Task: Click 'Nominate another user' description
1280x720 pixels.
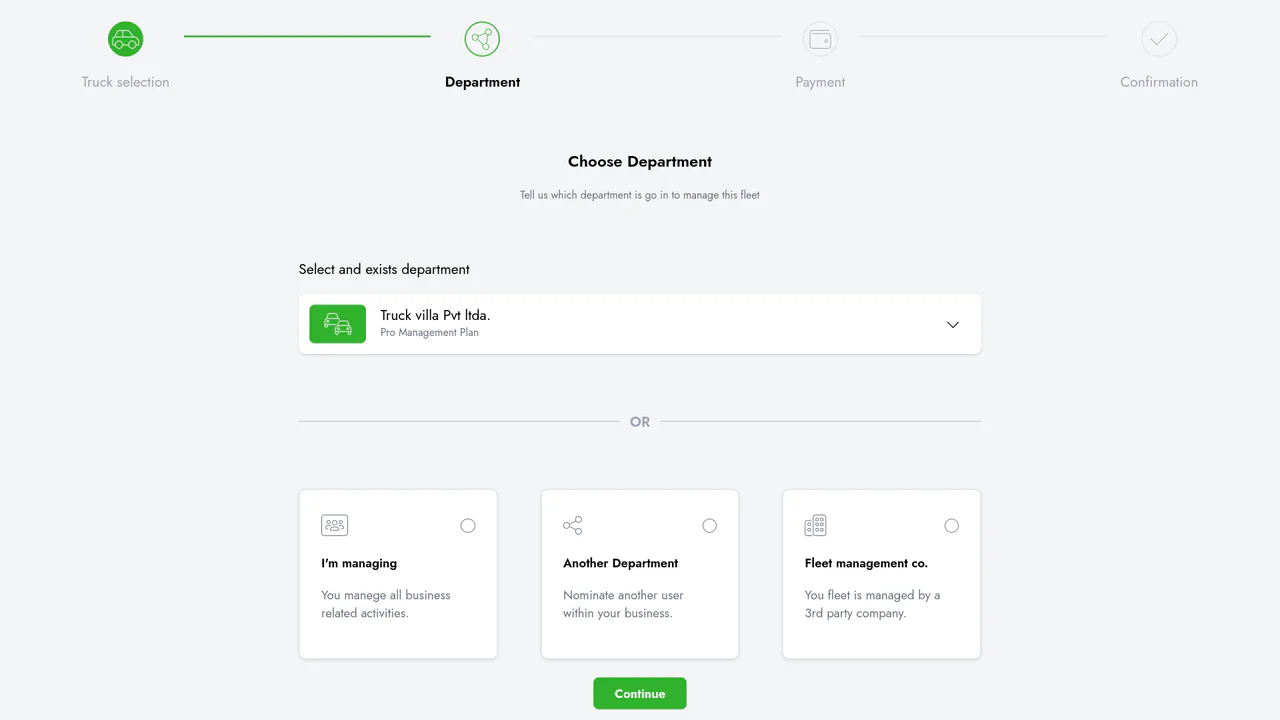Action: pyautogui.click(x=623, y=604)
